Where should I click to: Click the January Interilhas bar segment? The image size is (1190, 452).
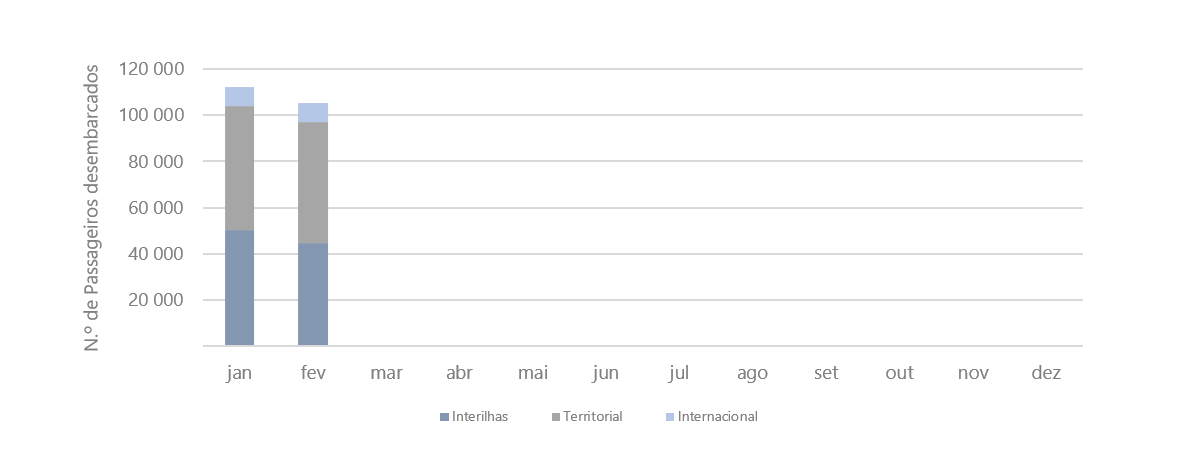click(x=239, y=288)
